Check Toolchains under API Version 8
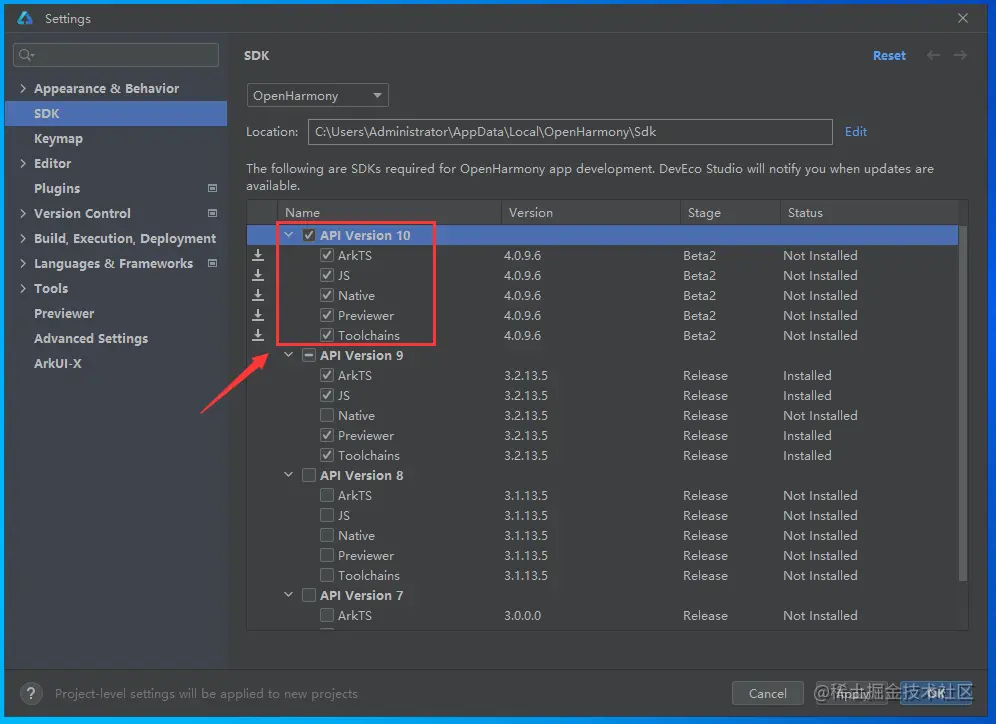 [326, 575]
